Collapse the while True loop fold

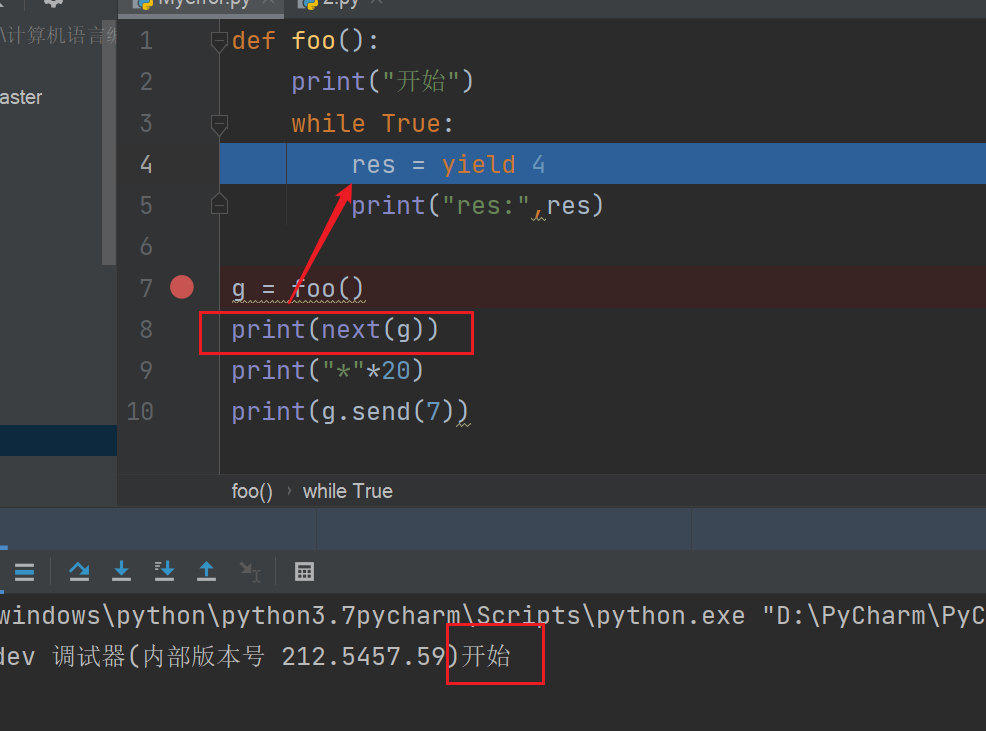point(219,124)
